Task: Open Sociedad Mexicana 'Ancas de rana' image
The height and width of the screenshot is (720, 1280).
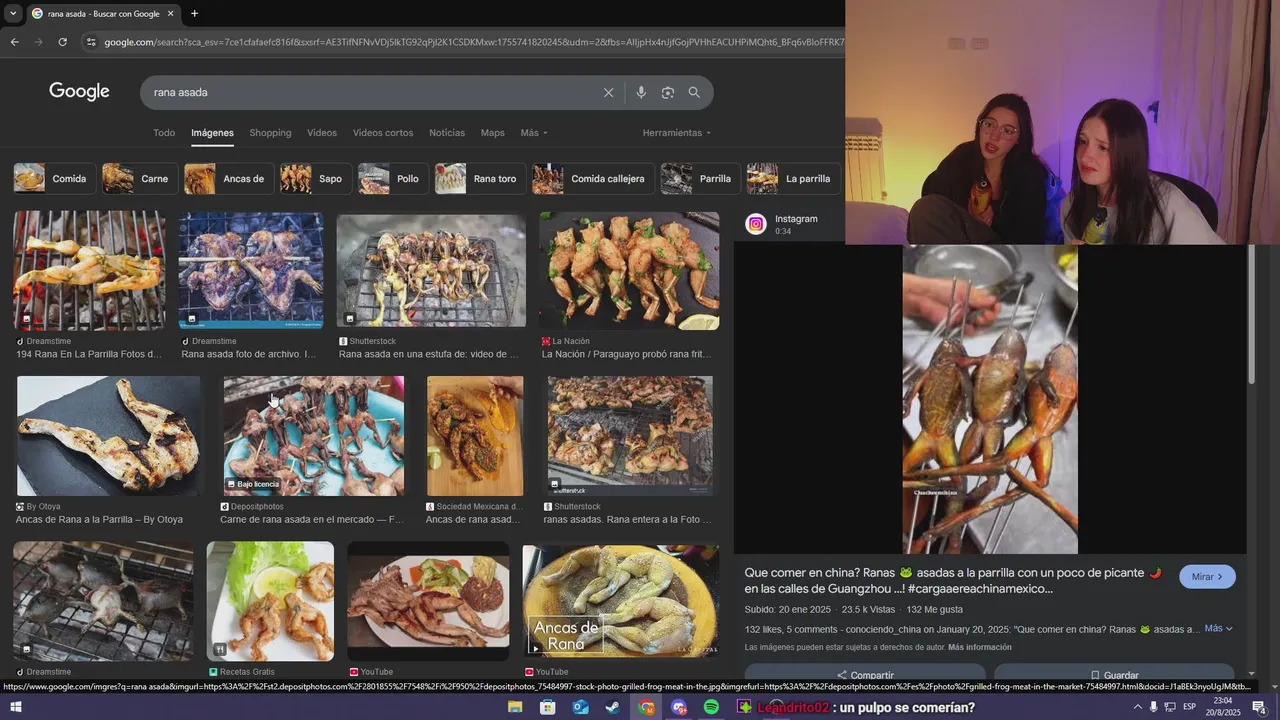Action: 475,436
